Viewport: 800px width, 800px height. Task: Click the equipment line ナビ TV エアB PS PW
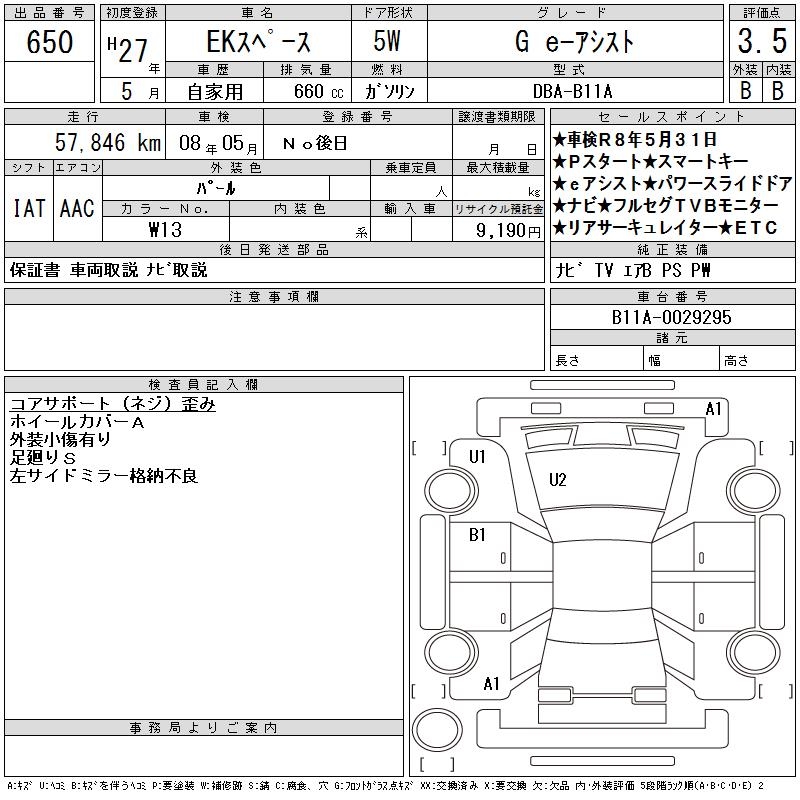pos(633,270)
